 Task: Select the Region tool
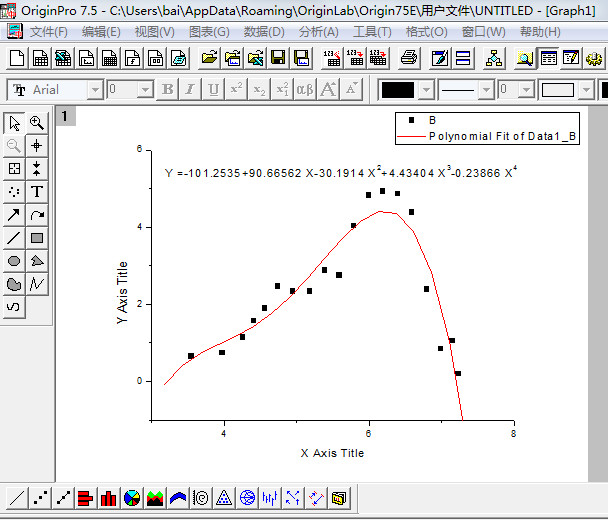14,284
